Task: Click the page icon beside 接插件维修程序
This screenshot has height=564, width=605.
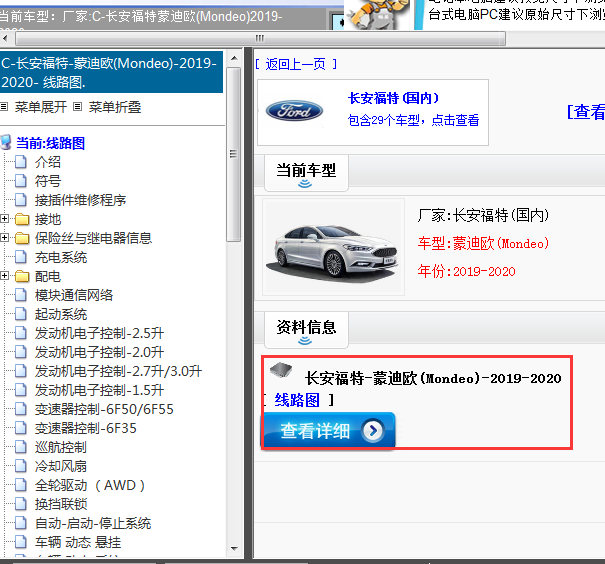Action: pos(21,200)
